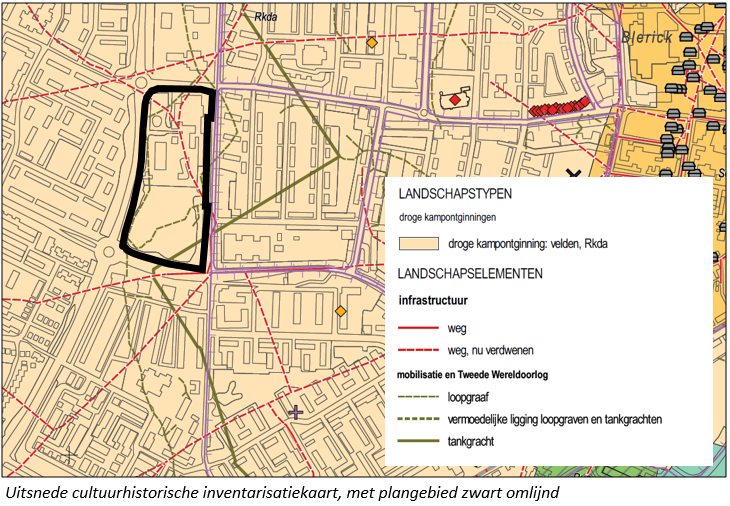Click the thick dashed 'vermoedelijke ligging' legend line
Screen dimensions: 730x506
(419, 419)
